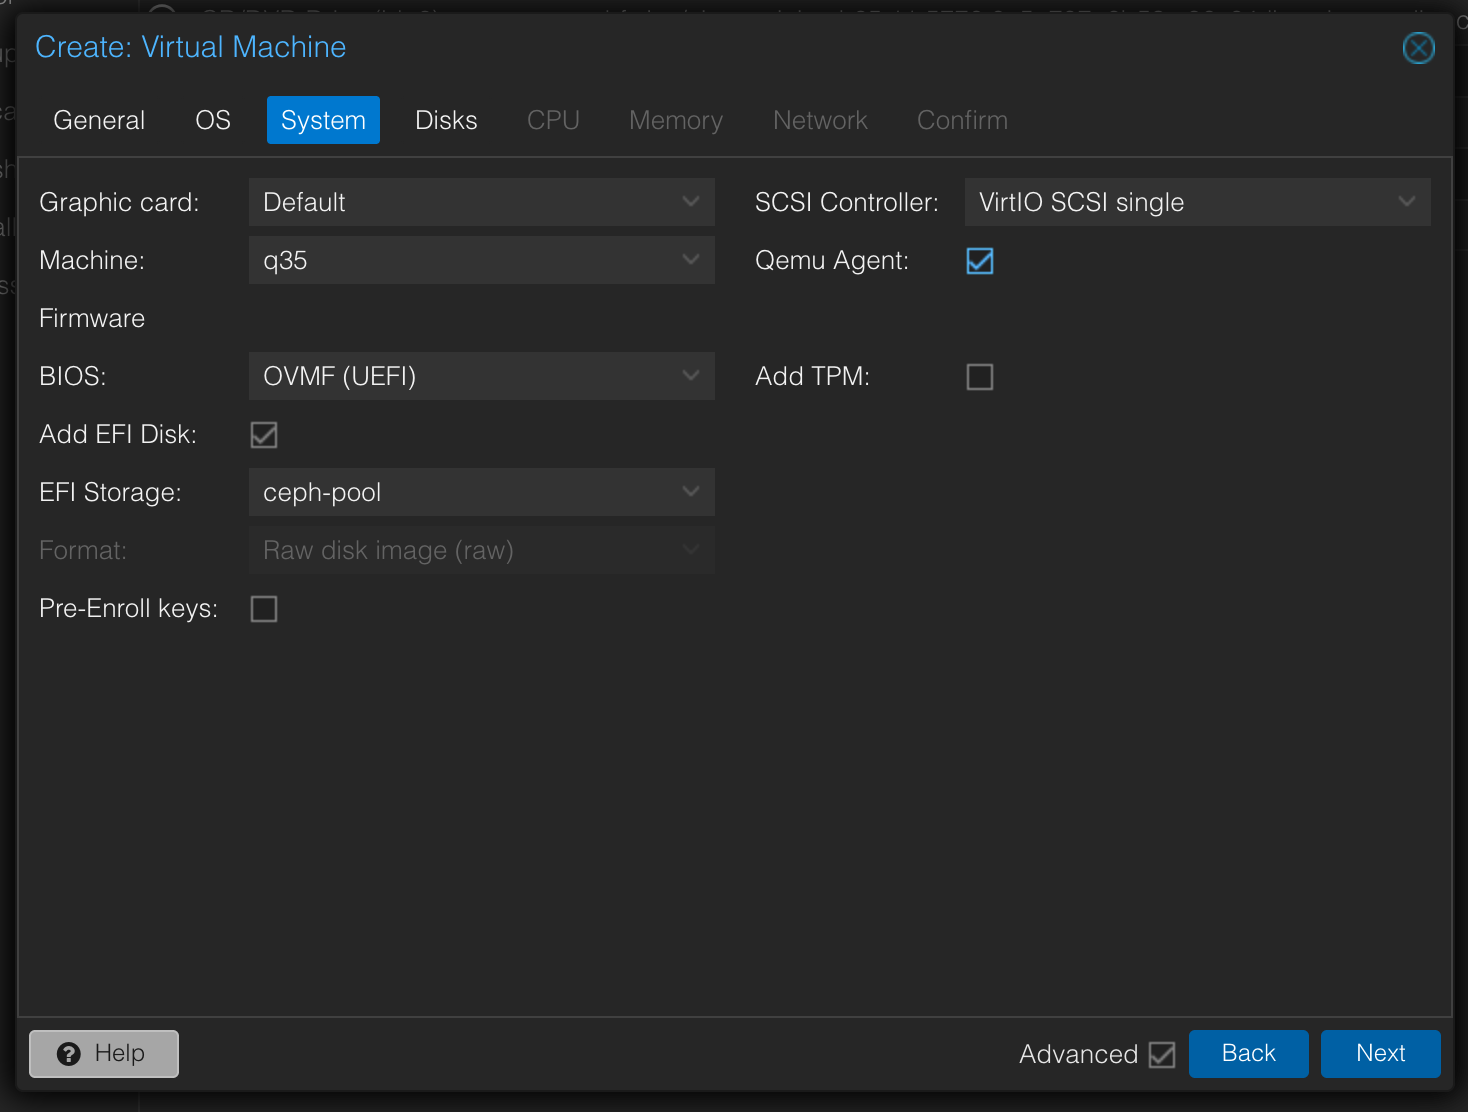Open the EFI Storage selector showing ceph-pool
This screenshot has height=1112, width=1468.
pyautogui.click(x=481, y=492)
